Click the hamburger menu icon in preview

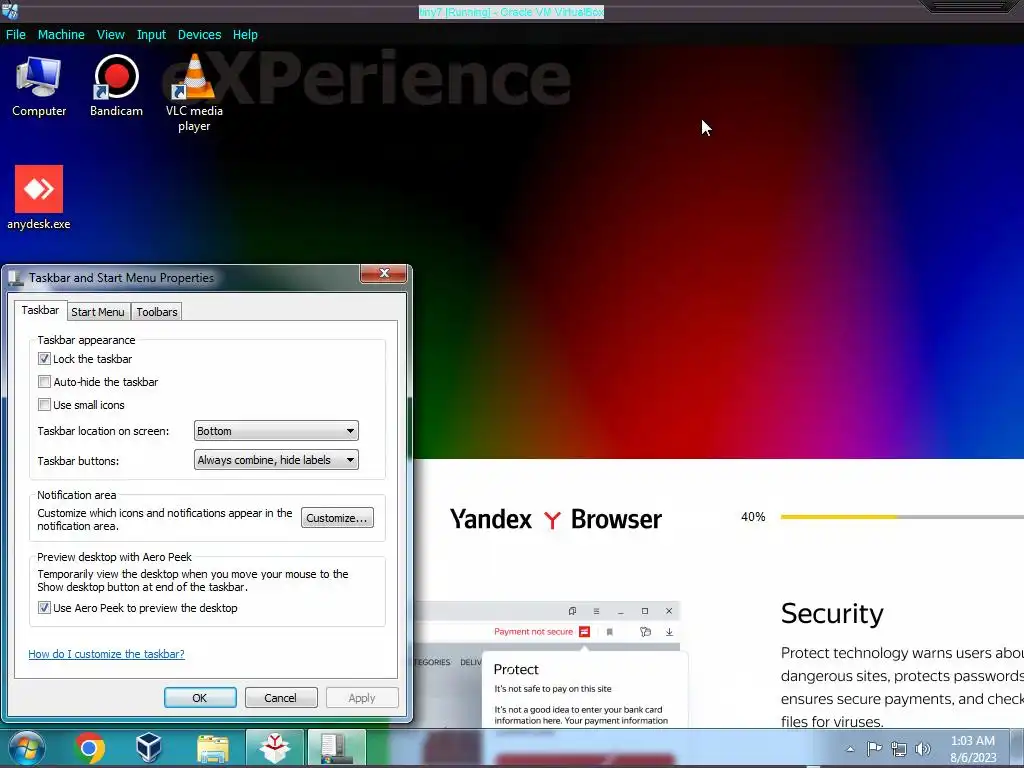596,611
